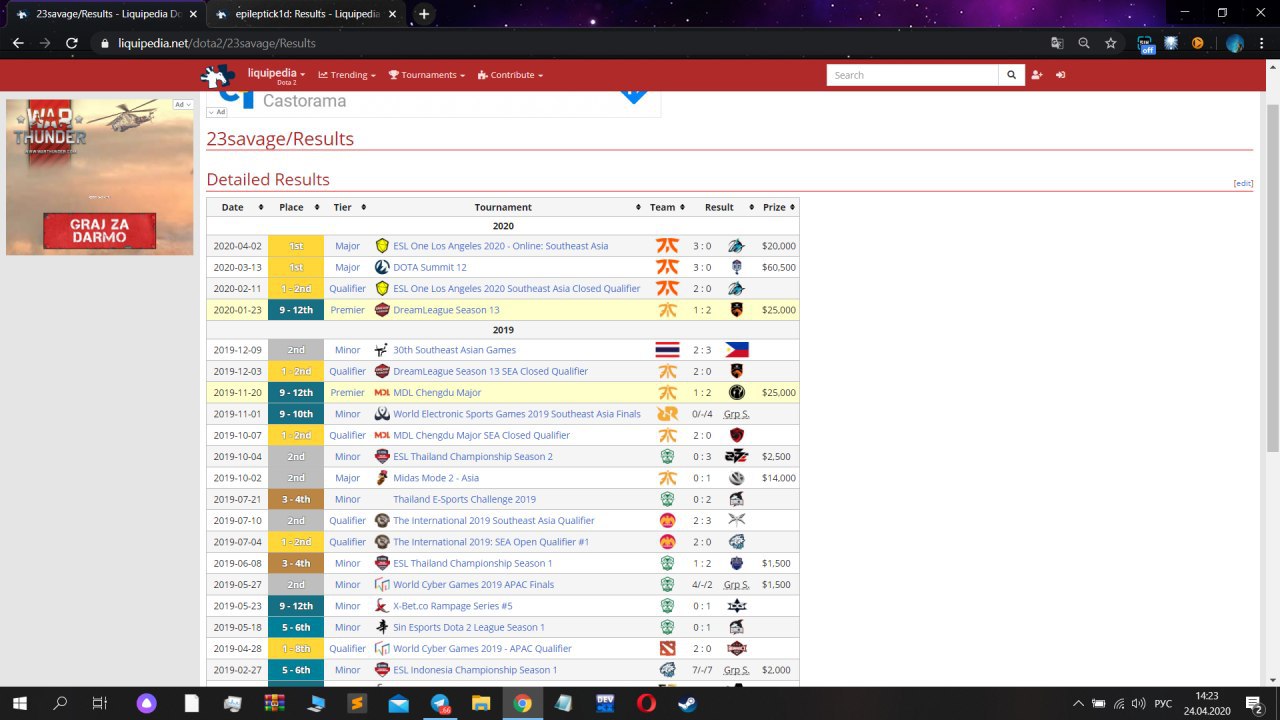Open Chrome three-dot menu
Viewport: 1280px width, 720px height.
click(1262, 43)
